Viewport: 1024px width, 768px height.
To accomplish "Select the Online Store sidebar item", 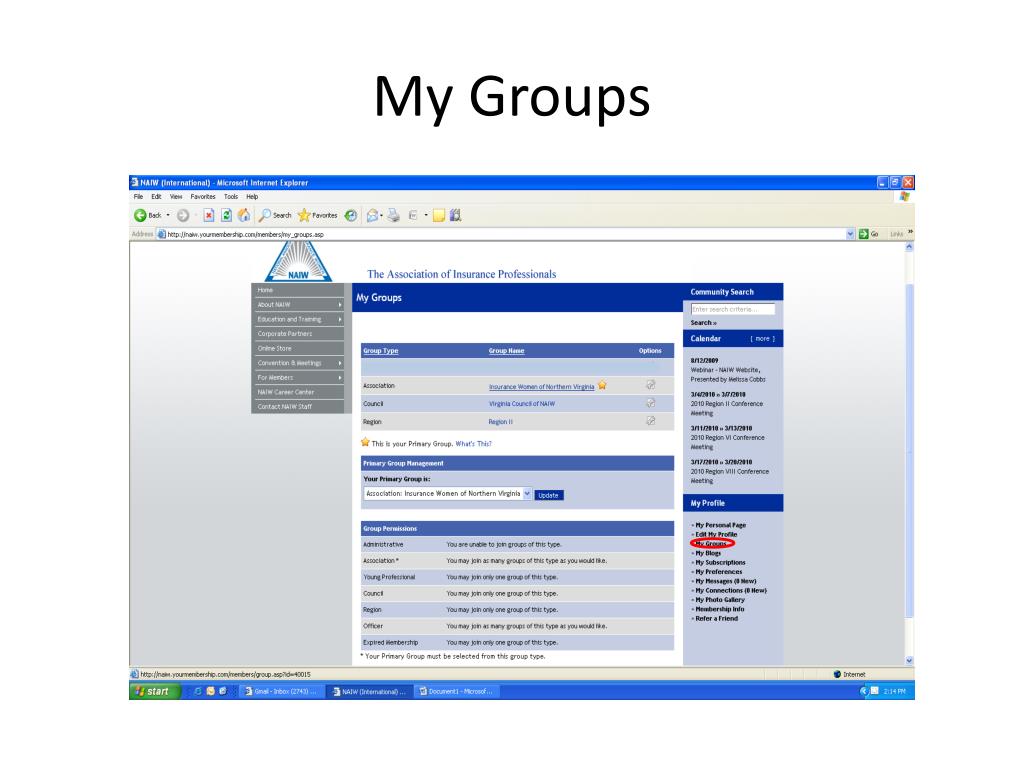I will pyautogui.click(x=297, y=348).
